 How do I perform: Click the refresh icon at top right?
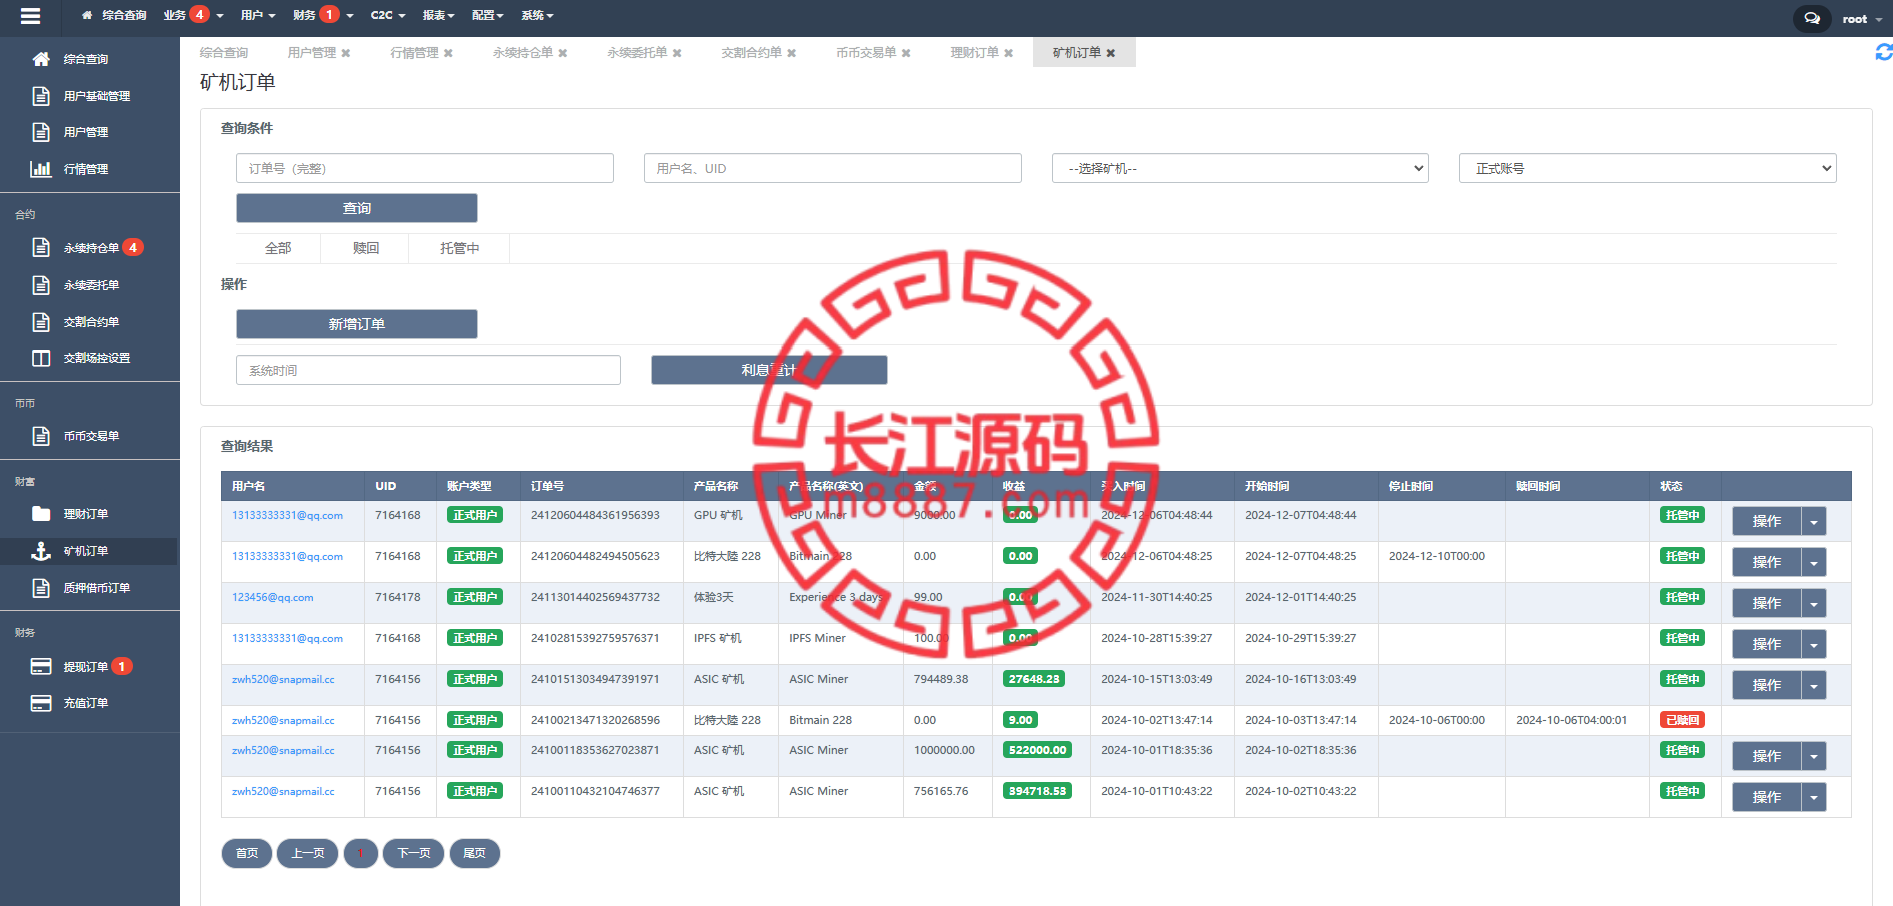(x=1883, y=52)
